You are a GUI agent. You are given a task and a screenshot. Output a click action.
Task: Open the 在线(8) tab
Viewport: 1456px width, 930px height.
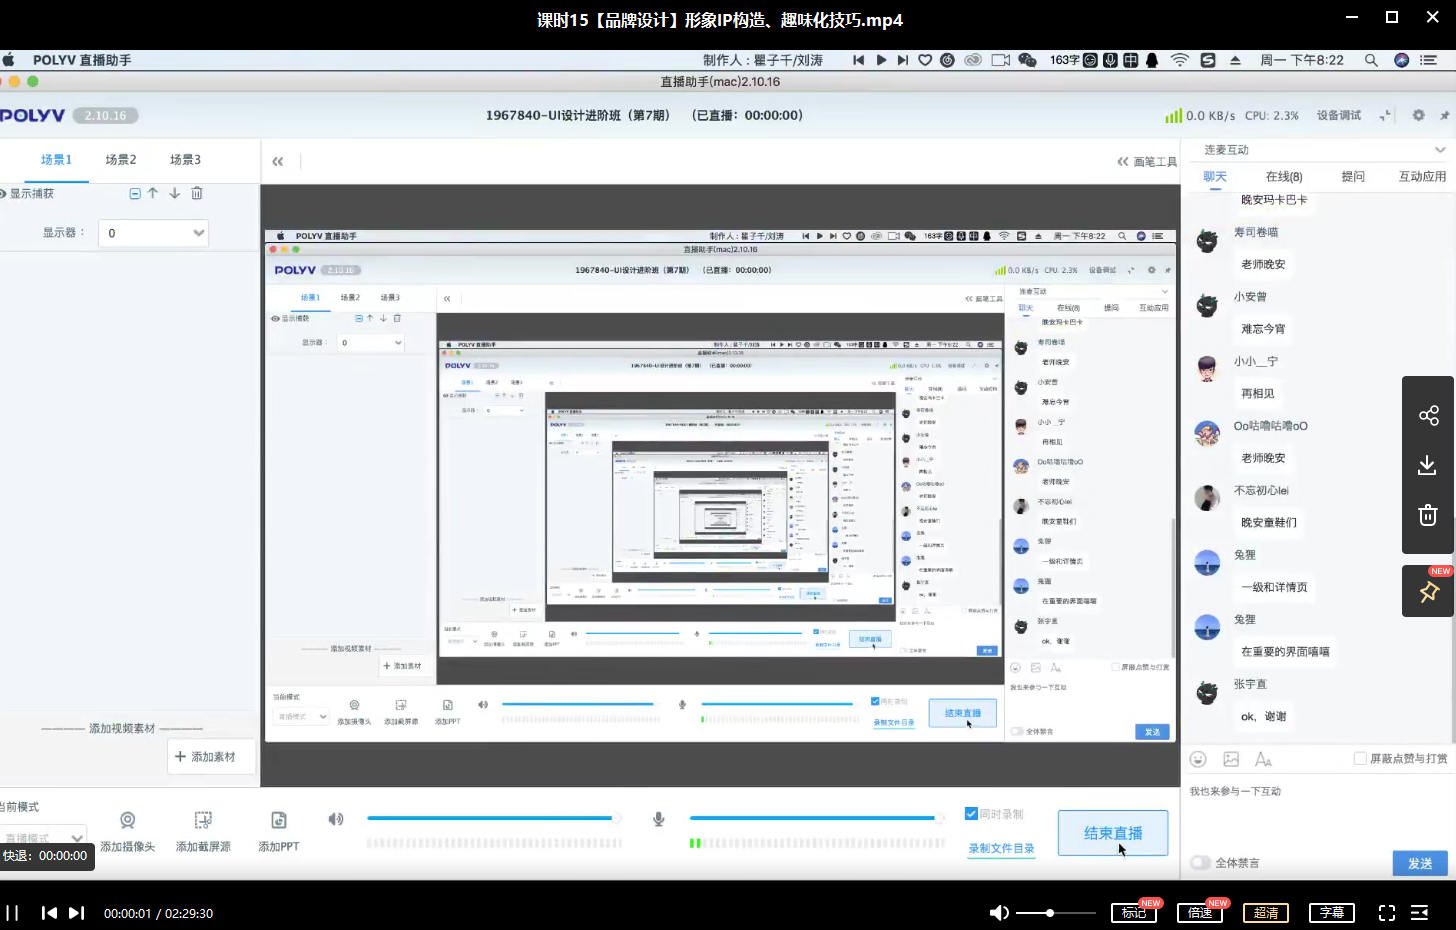1284,176
